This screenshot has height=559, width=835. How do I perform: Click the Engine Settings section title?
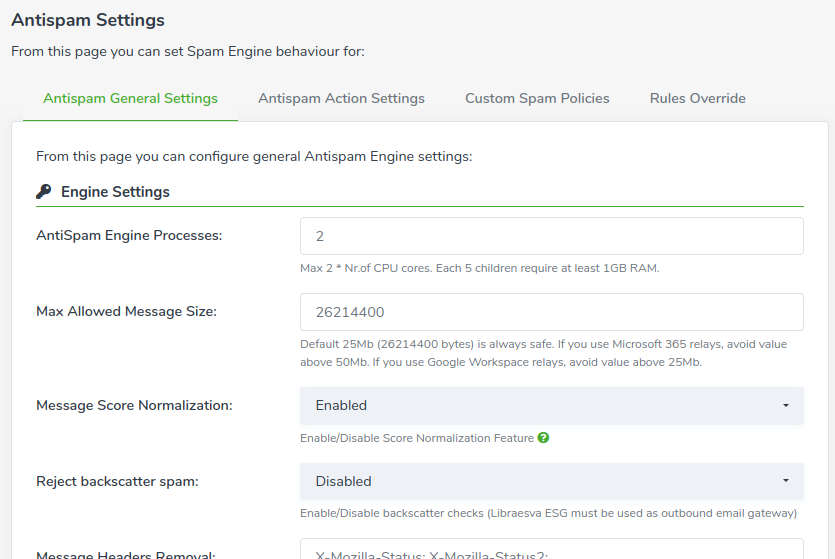(116, 192)
